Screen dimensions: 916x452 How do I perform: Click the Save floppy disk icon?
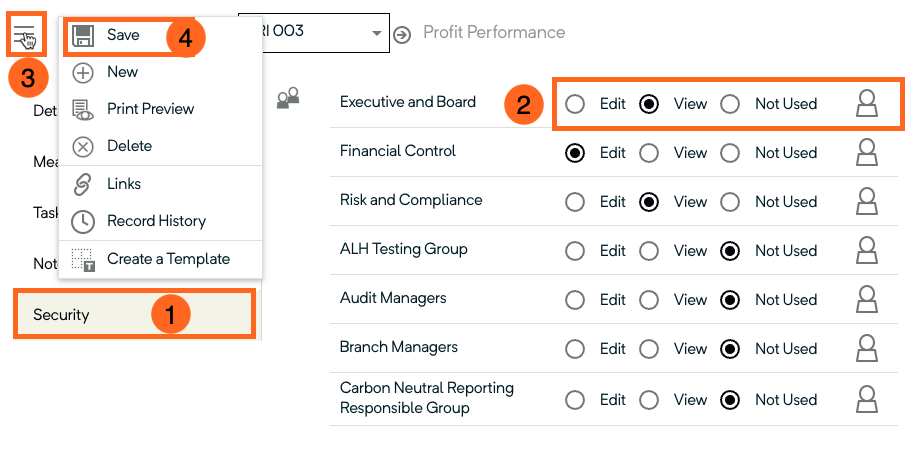(83, 36)
